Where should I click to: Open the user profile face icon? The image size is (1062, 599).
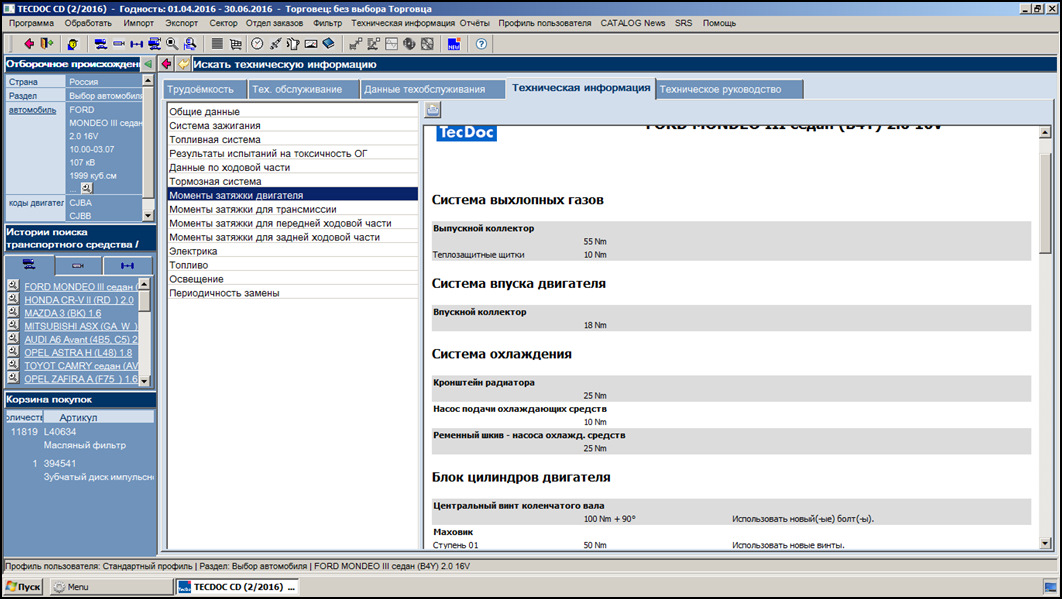(x=72, y=44)
